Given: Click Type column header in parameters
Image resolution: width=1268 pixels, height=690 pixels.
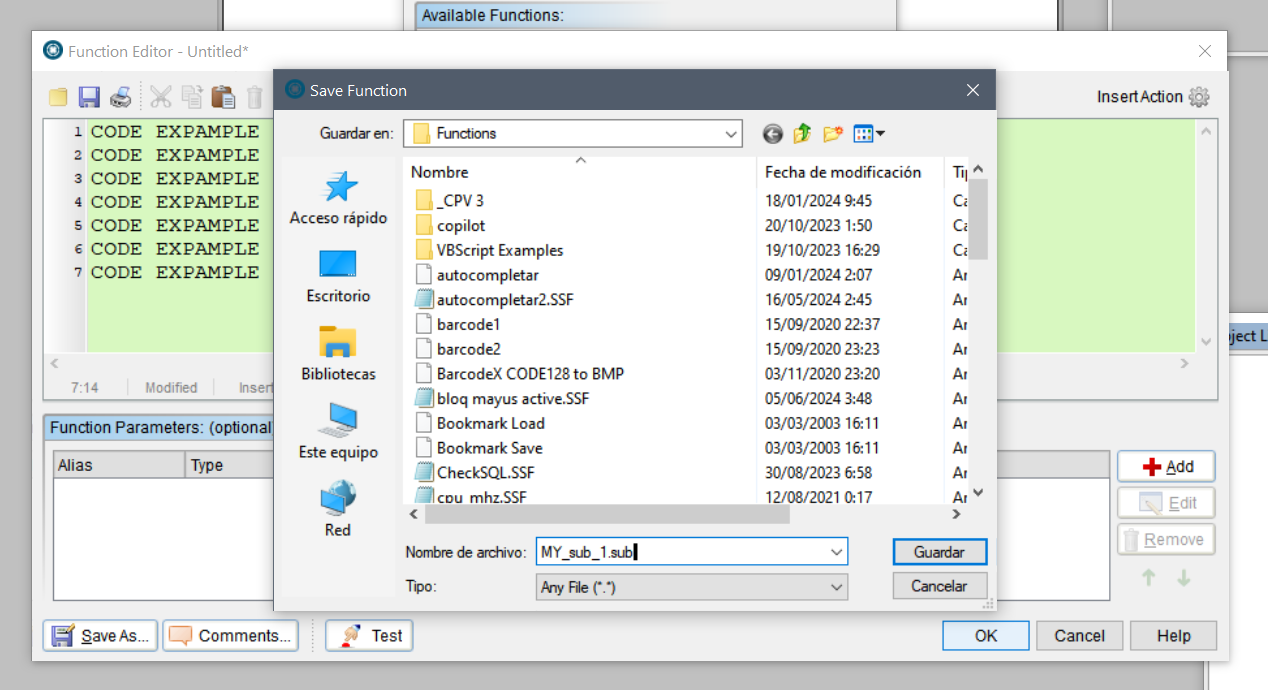Looking at the screenshot, I should tap(230, 465).
